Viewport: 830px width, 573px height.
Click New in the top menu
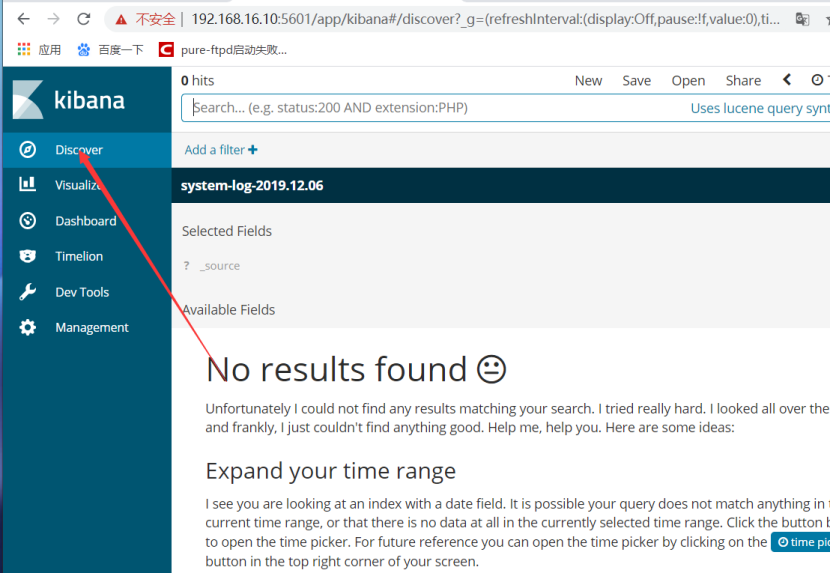(589, 80)
